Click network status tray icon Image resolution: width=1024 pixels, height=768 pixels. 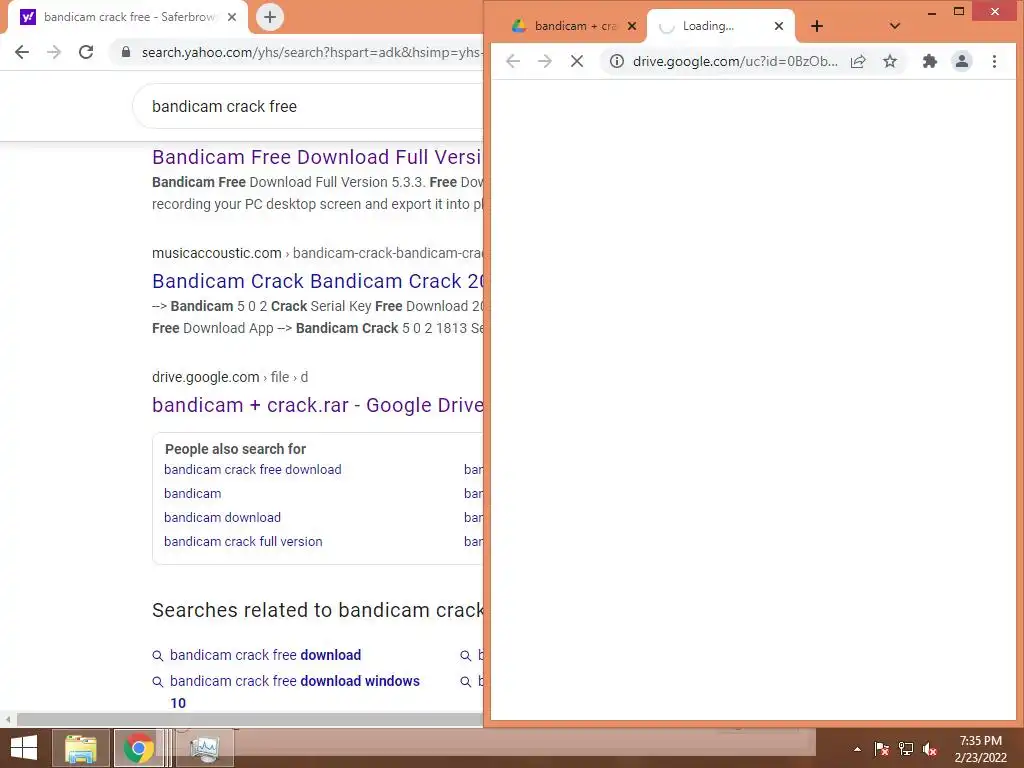pos(906,749)
